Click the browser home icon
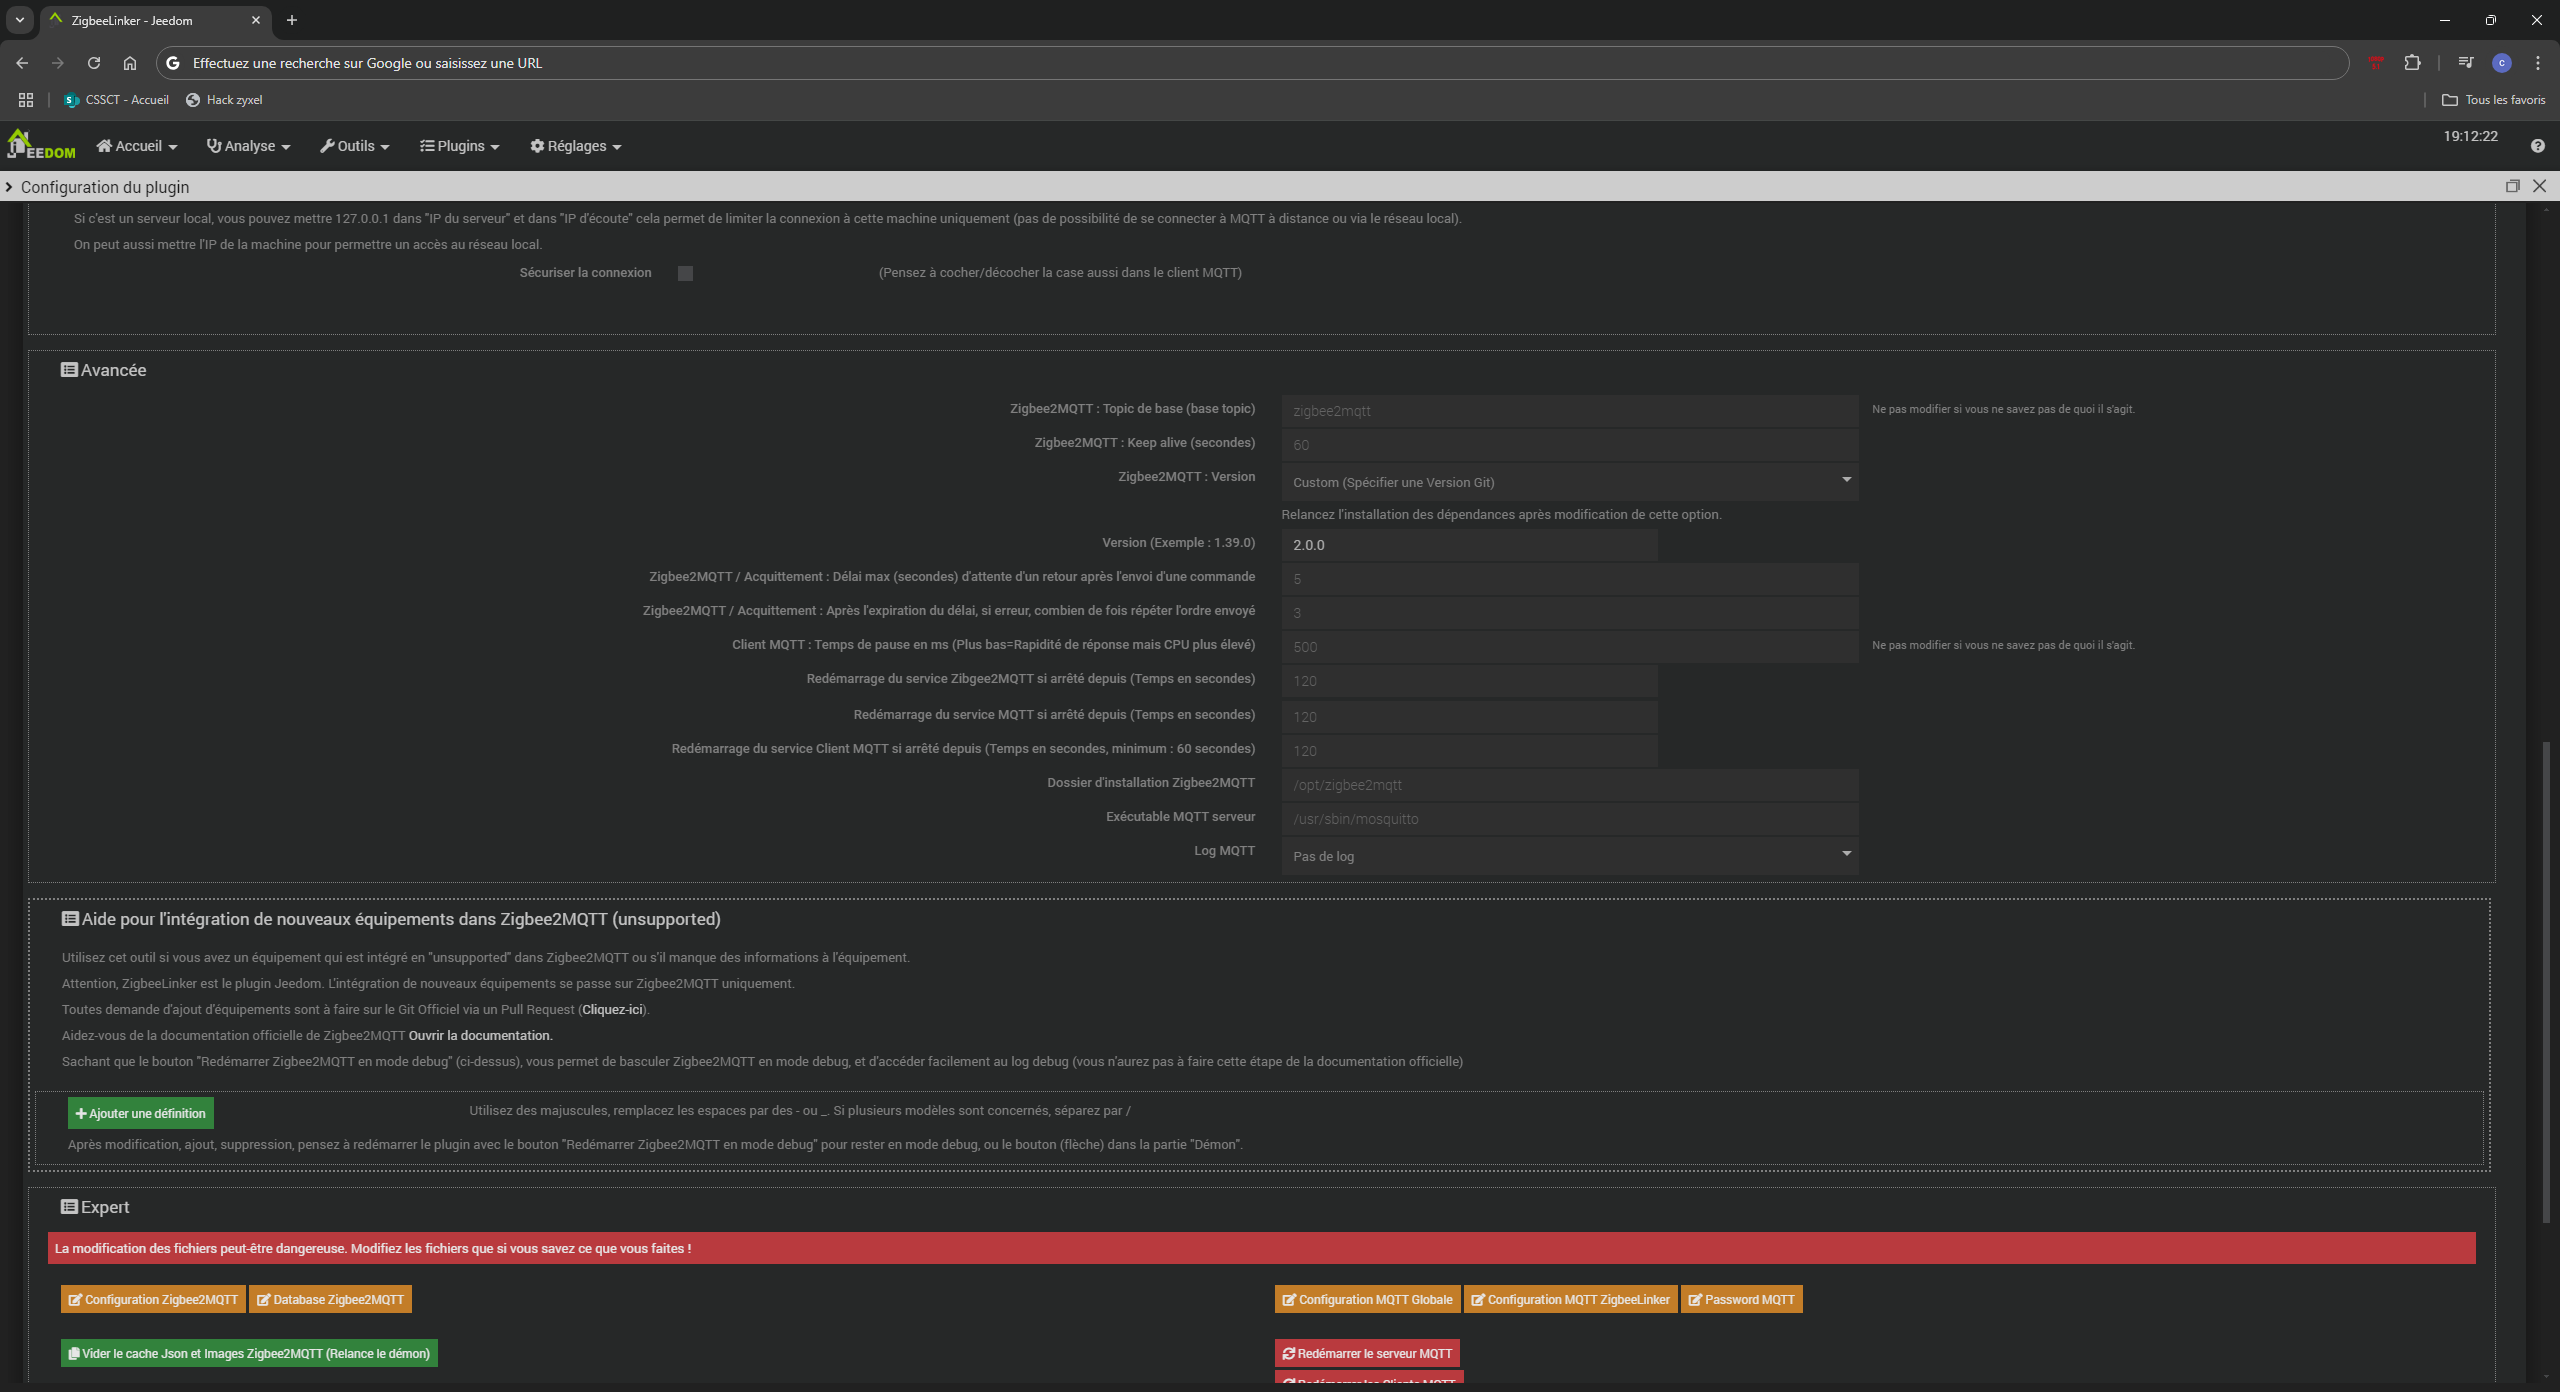The height and width of the screenshot is (1392, 2560). tap(130, 63)
